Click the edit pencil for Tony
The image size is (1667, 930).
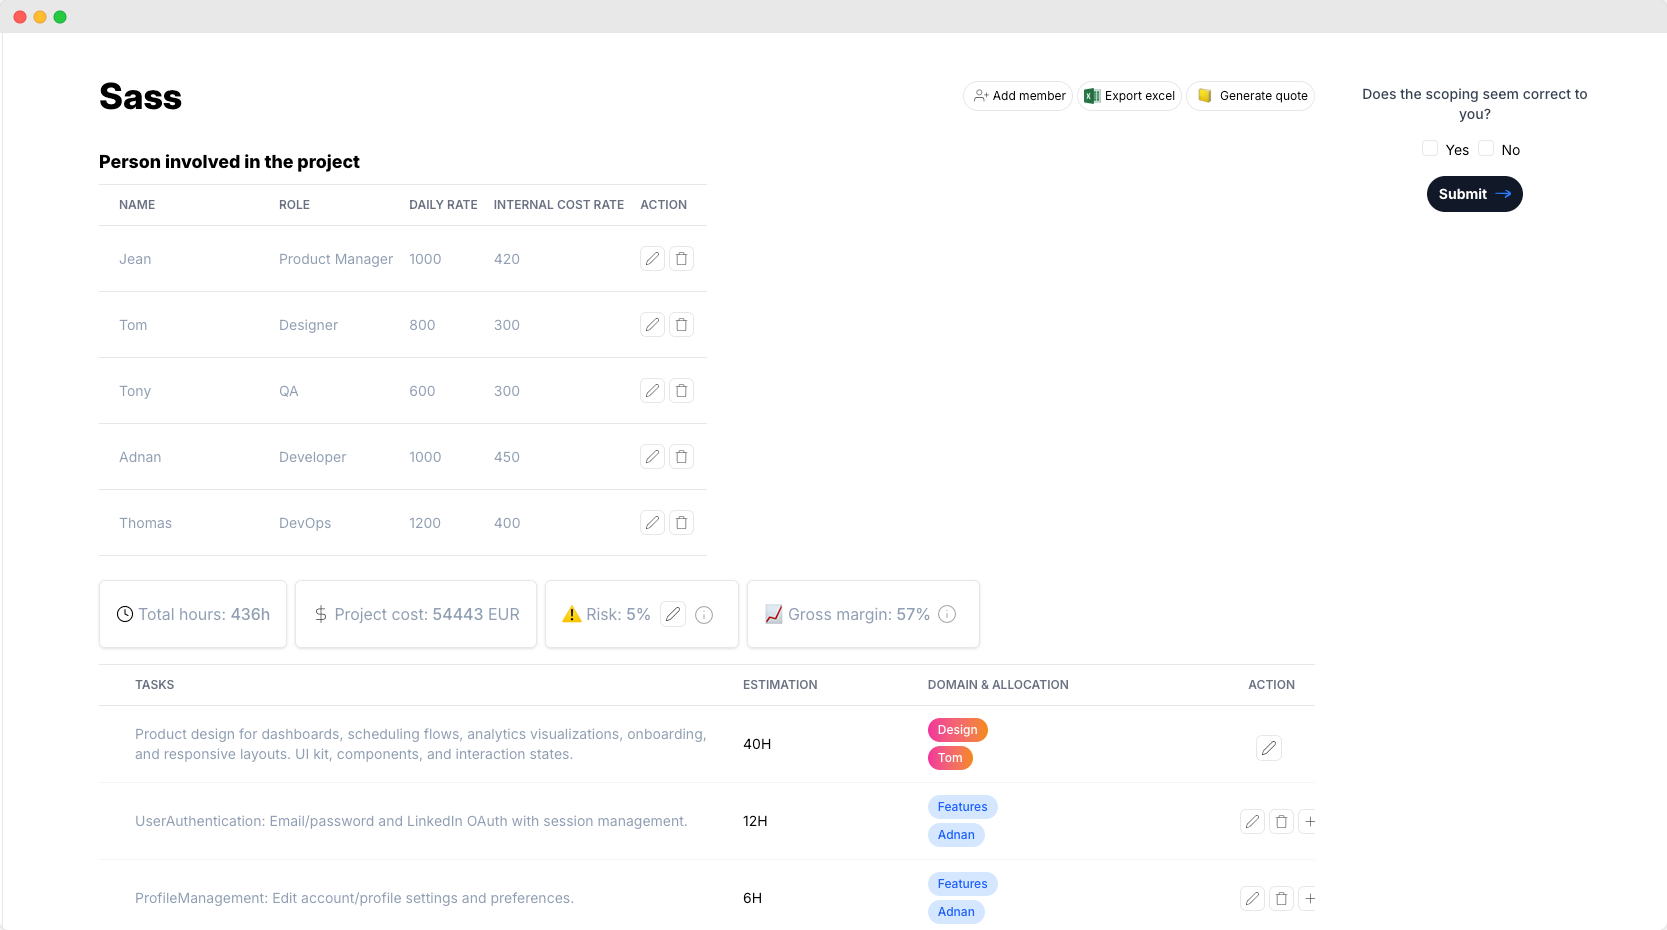652,391
